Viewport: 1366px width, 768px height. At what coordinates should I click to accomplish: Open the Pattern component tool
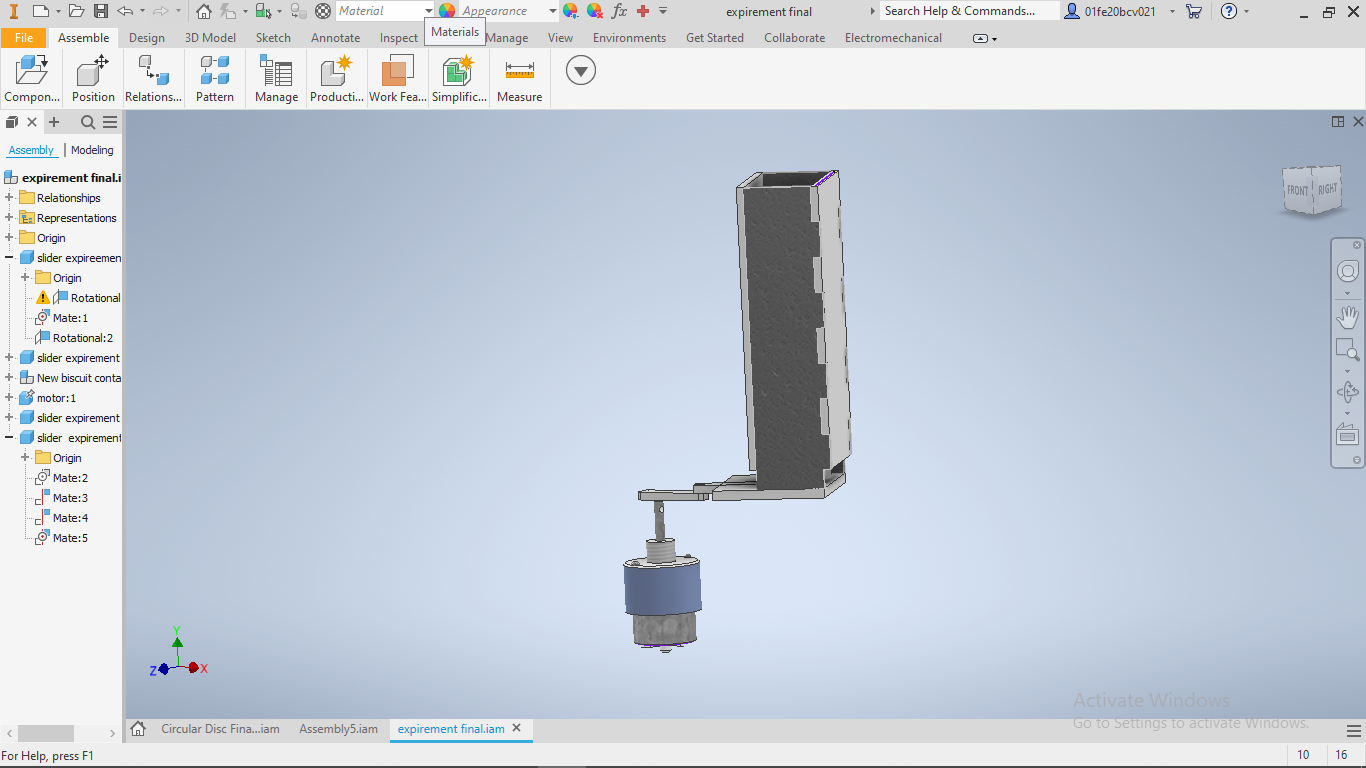215,79
